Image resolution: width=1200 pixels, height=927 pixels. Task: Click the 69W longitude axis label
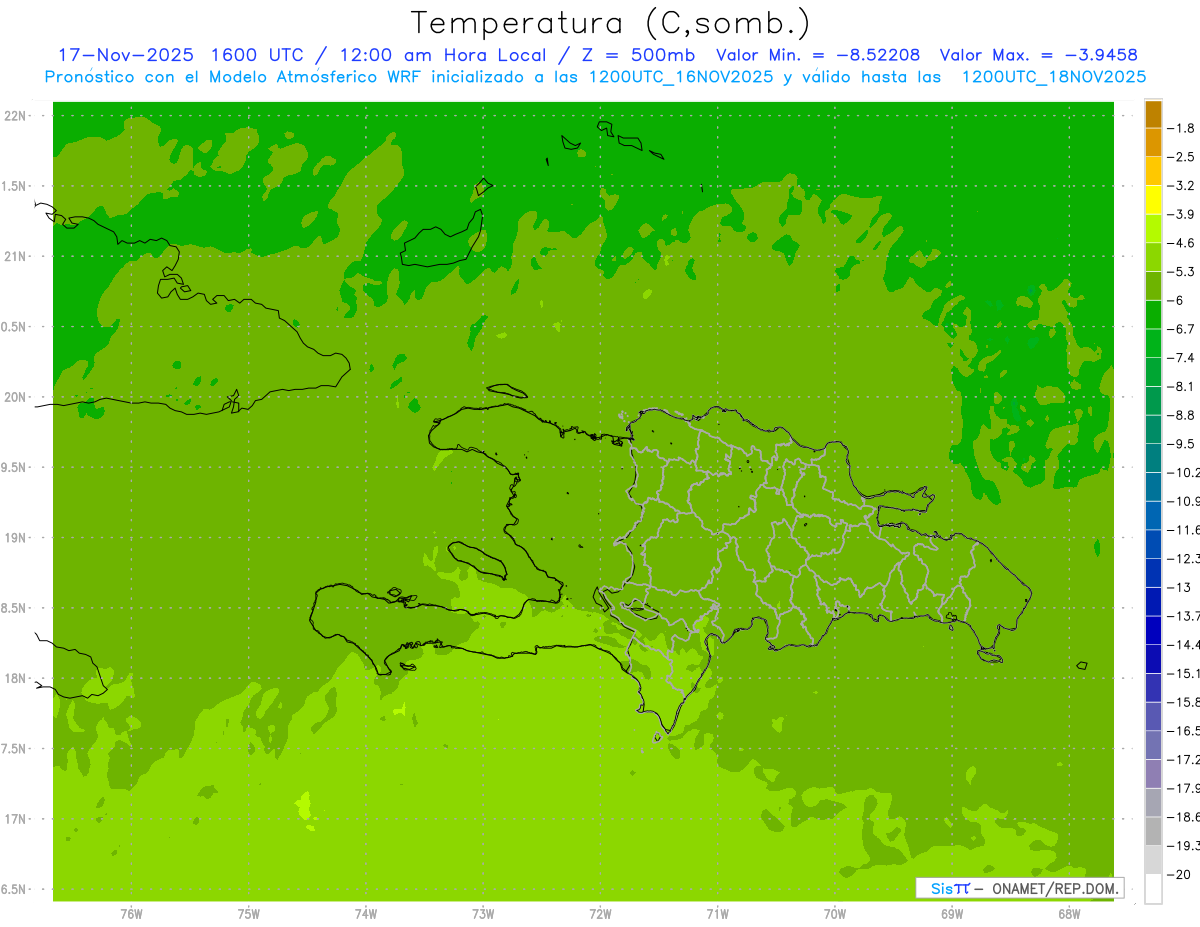(952, 914)
